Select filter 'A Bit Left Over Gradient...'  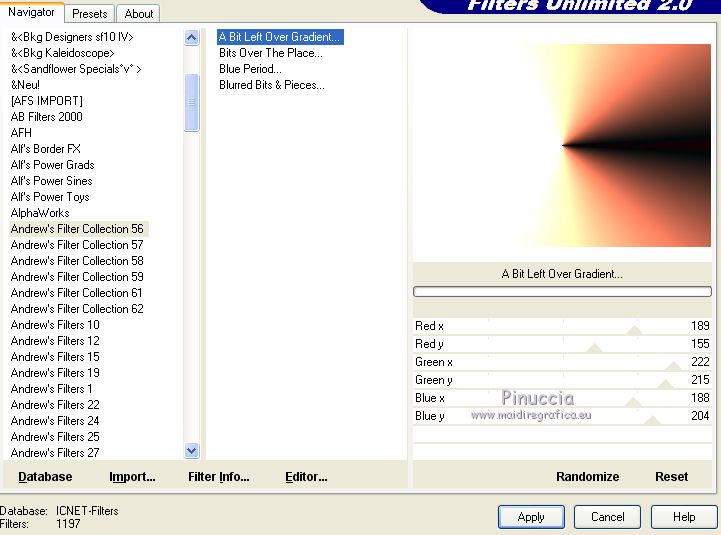coord(280,37)
